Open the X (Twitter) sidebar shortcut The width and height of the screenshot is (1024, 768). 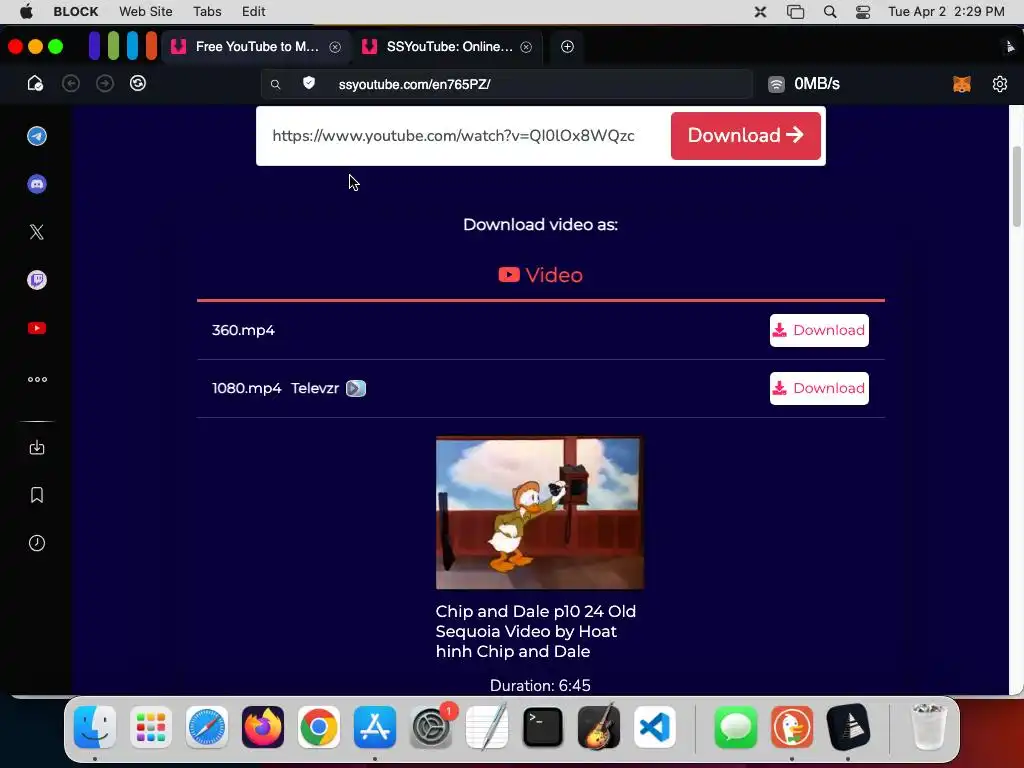pyautogui.click(x=37, y=232)
